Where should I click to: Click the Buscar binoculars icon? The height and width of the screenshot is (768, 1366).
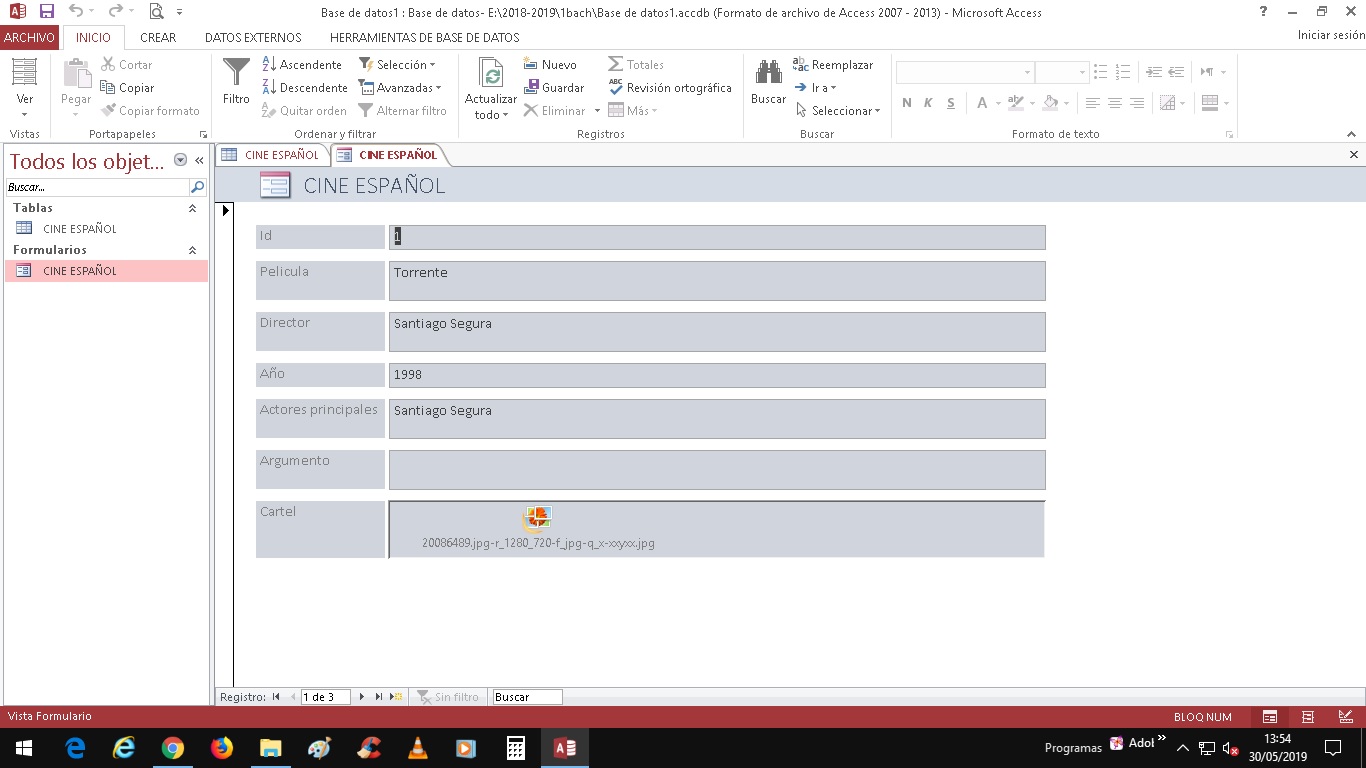click(768, 72)
